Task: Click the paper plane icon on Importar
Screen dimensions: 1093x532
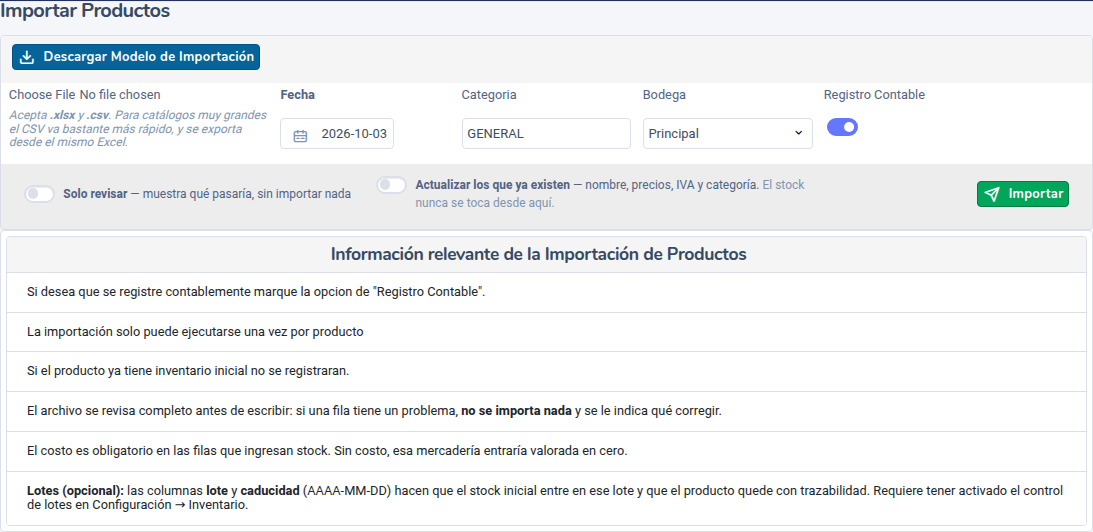Action: coord(993,194)
